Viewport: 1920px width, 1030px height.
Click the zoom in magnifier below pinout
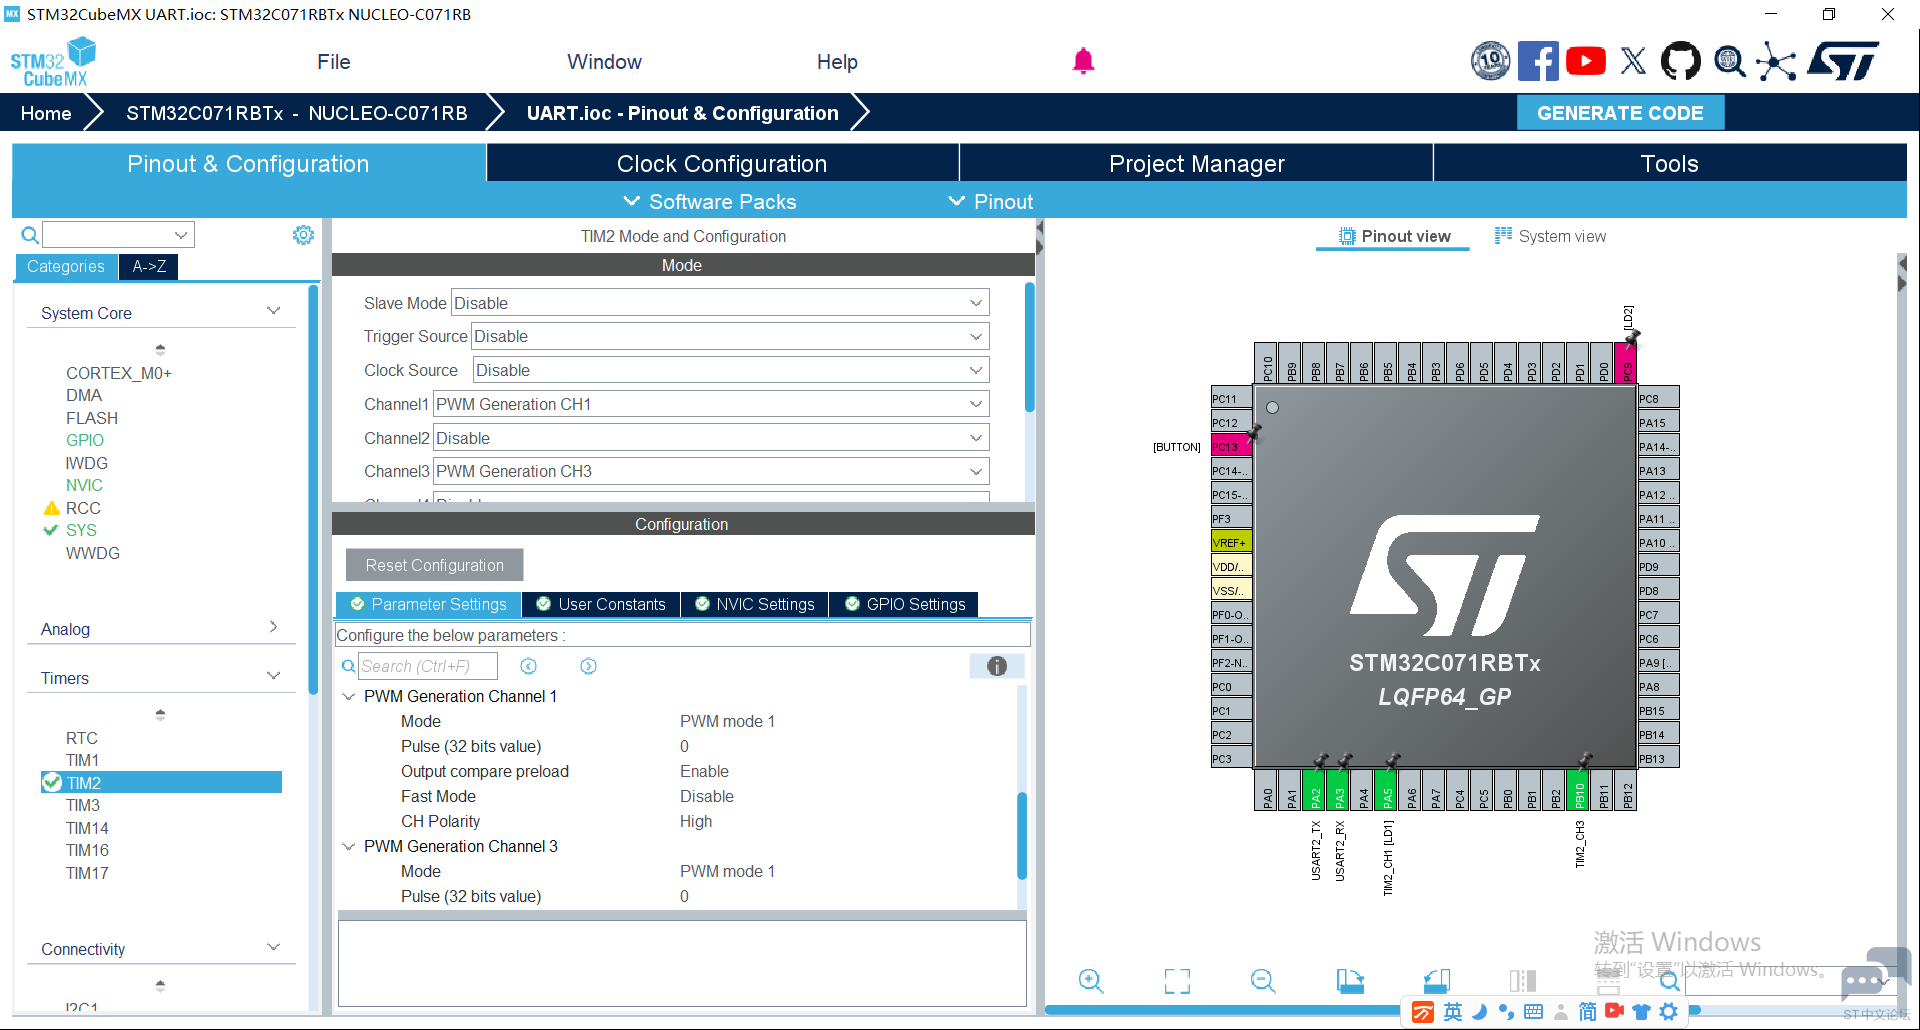pos(1091,981)
